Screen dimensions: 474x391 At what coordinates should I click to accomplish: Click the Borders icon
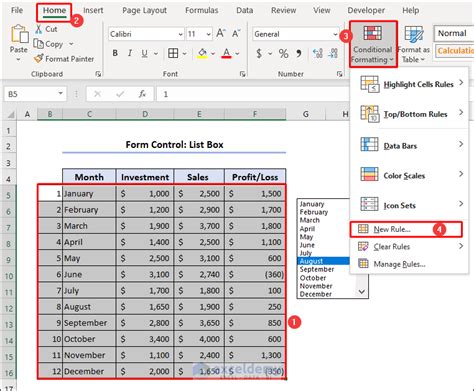tap(173, 53)
